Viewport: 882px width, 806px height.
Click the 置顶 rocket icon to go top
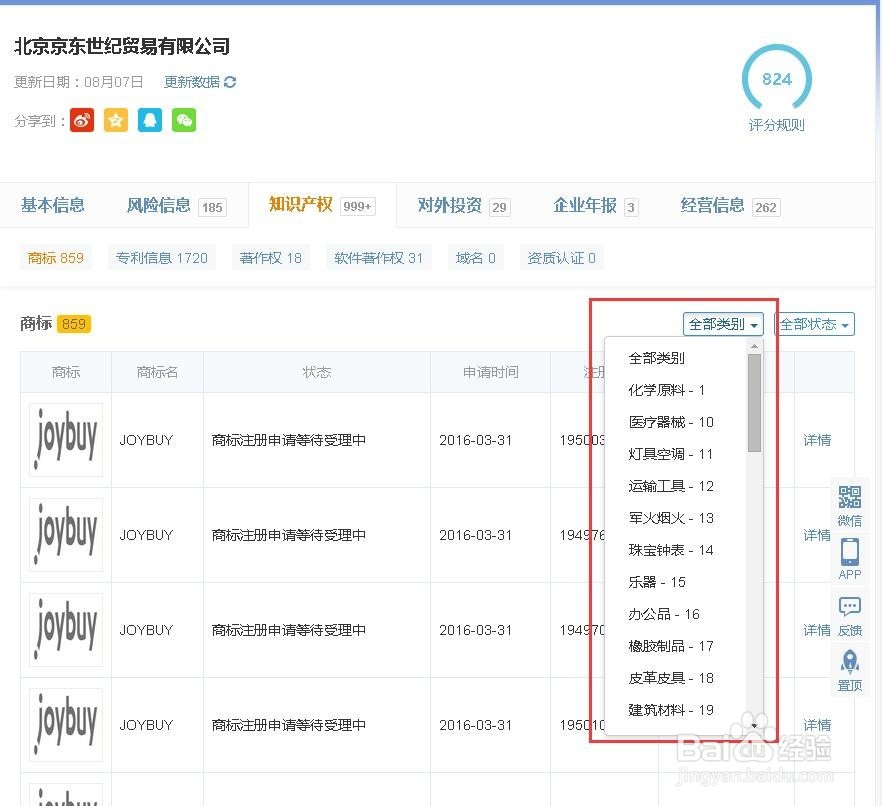pyautogui.click(x=849, y=670)
